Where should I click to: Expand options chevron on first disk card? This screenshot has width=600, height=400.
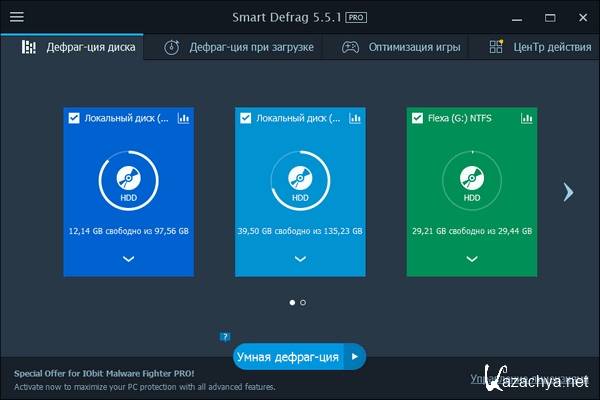(128, 258)
